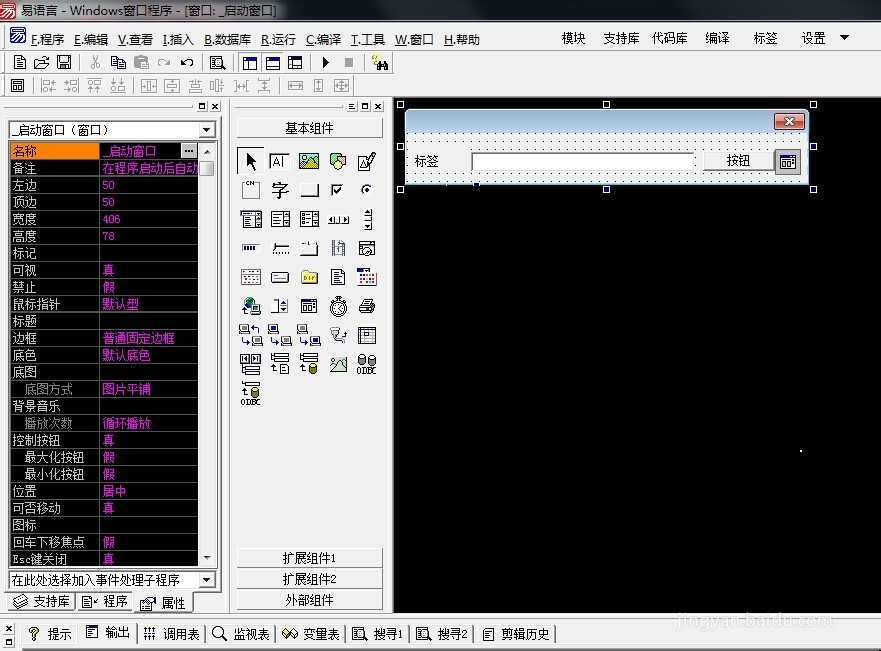Viewport: 881px width, 651px height.
Task: Click the Run (play) toolbar button
Action: click(325, 62)
